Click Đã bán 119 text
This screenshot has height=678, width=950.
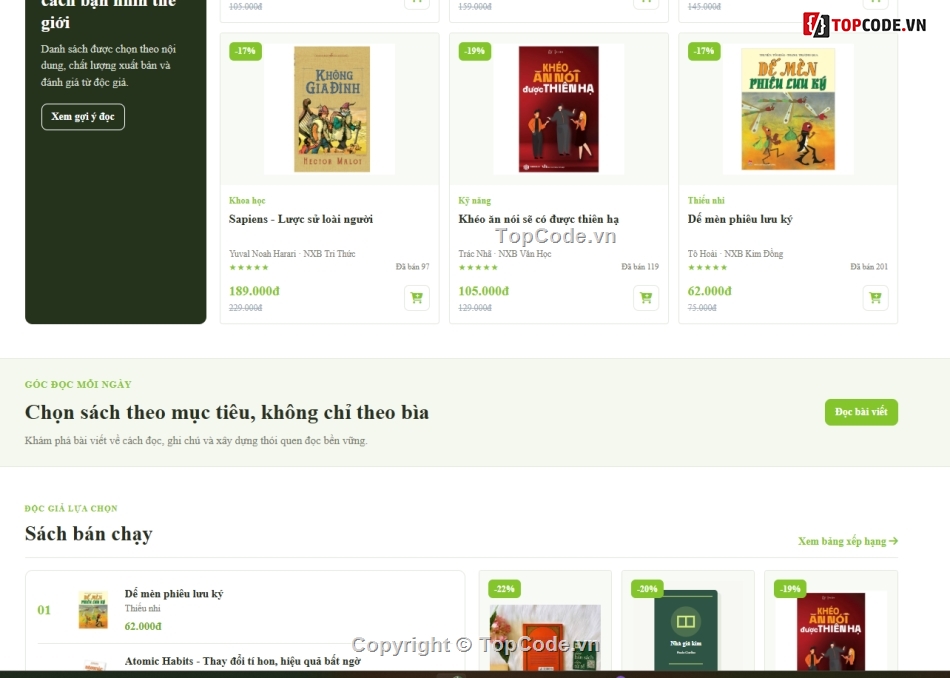coord(640,267)
